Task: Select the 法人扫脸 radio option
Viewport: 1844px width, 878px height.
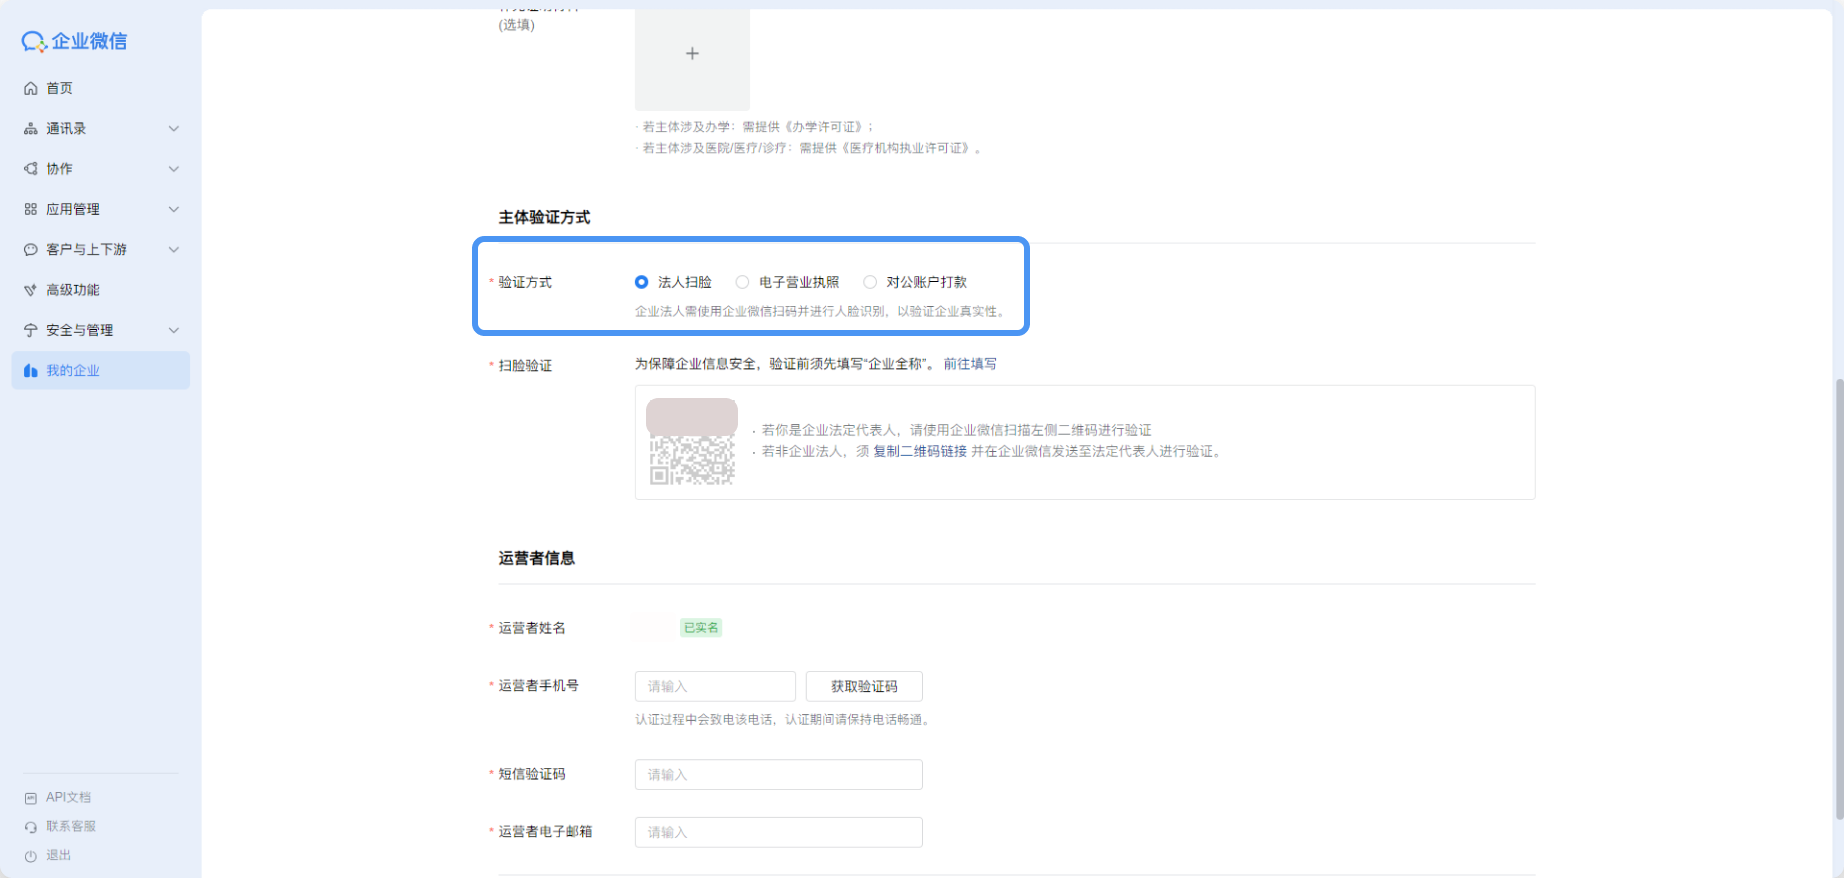Action: pyautogui.click(x=642, y=282)
